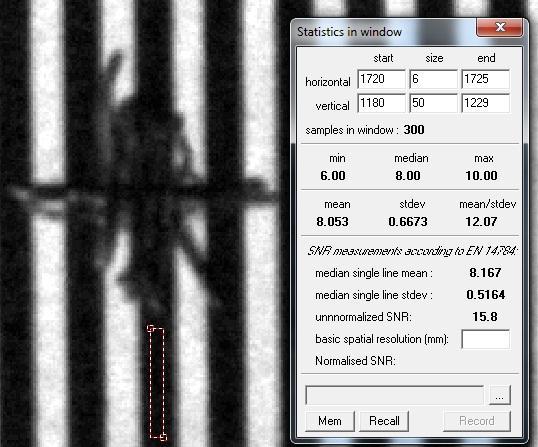Click the median value 8.00

[408, 176]
